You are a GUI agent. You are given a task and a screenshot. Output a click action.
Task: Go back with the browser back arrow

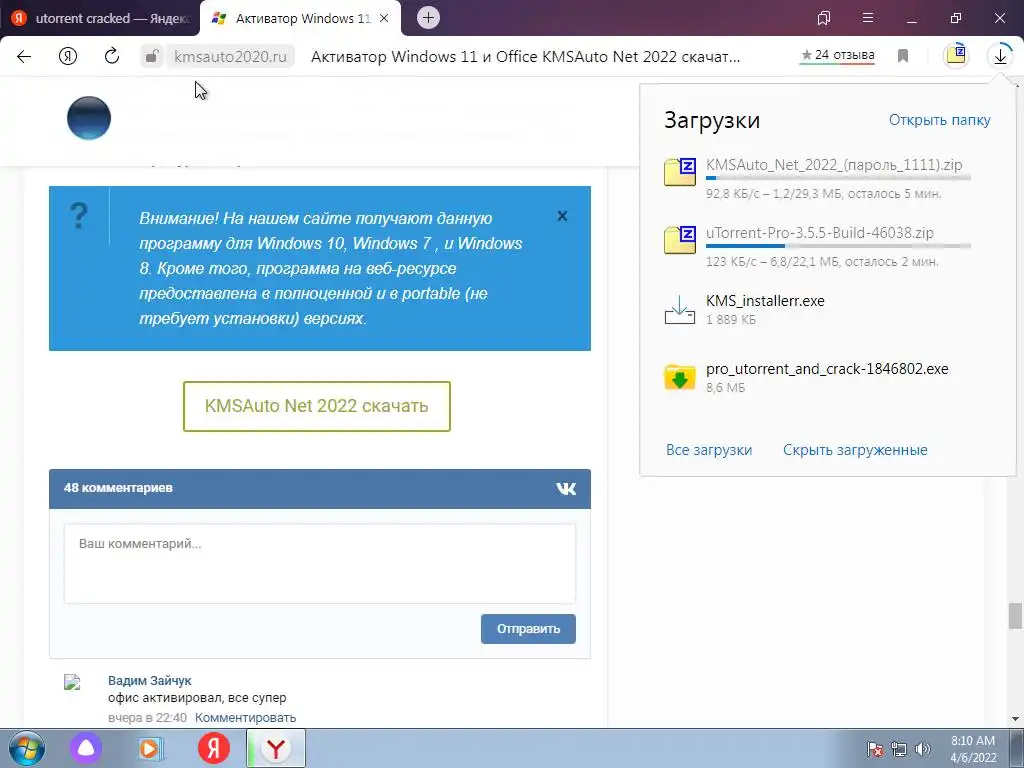click(x=24, y=57)
